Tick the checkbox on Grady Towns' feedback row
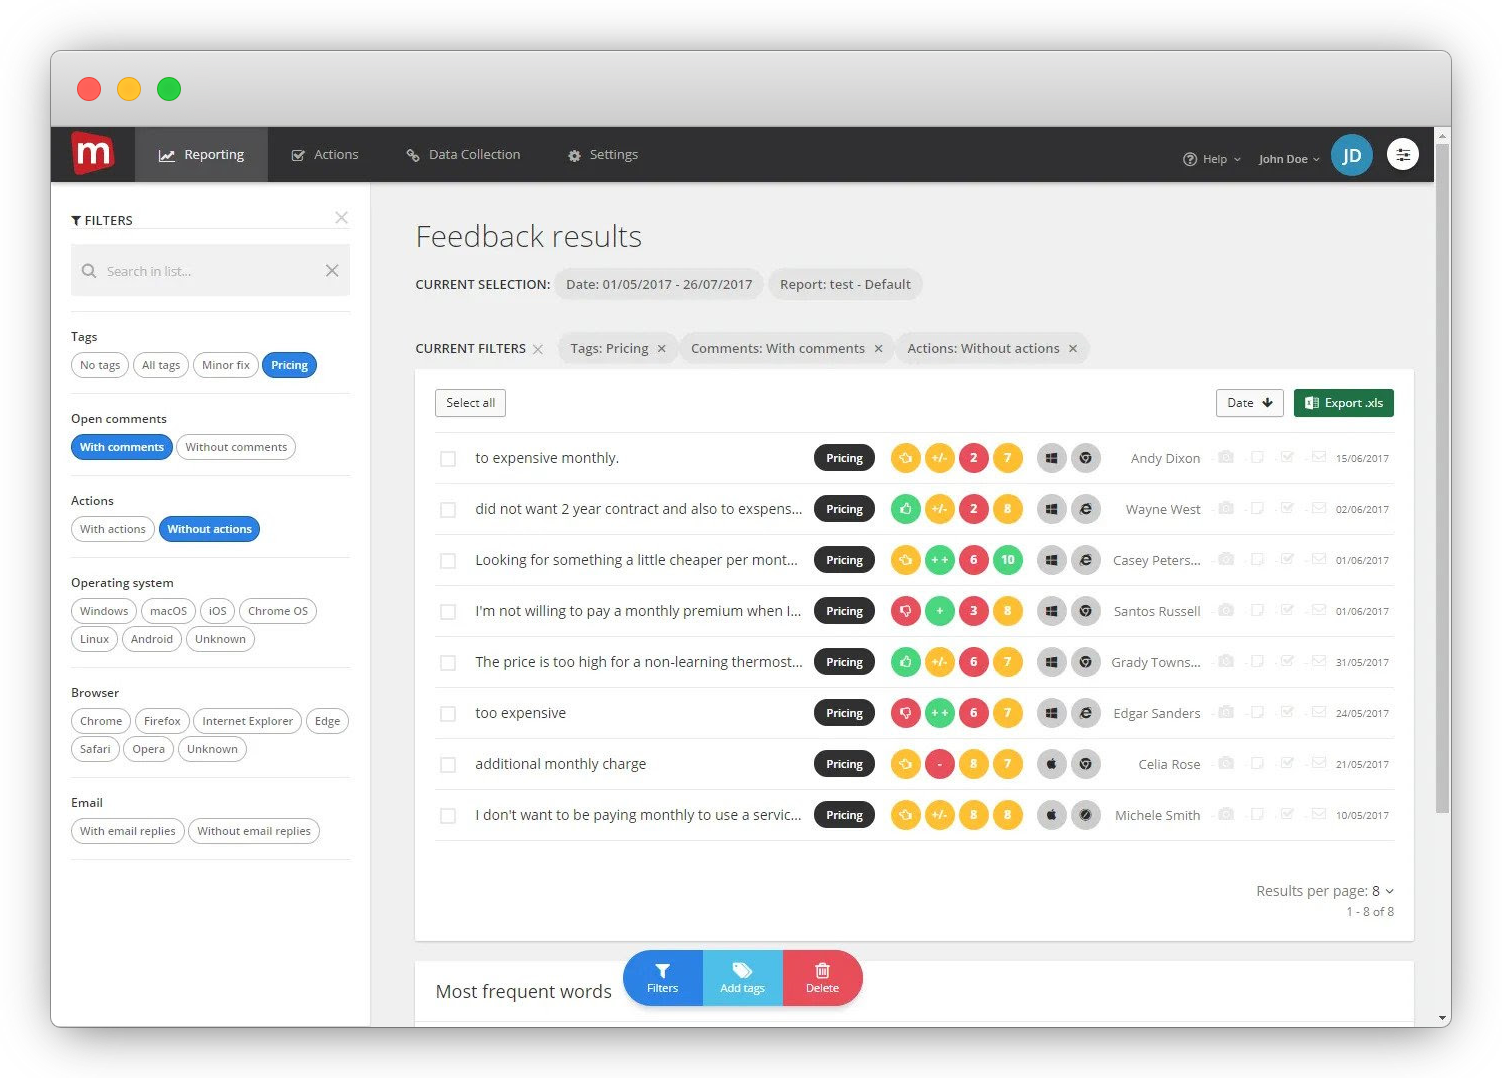Screen dimensions: 1502x1078 point(448,662)
